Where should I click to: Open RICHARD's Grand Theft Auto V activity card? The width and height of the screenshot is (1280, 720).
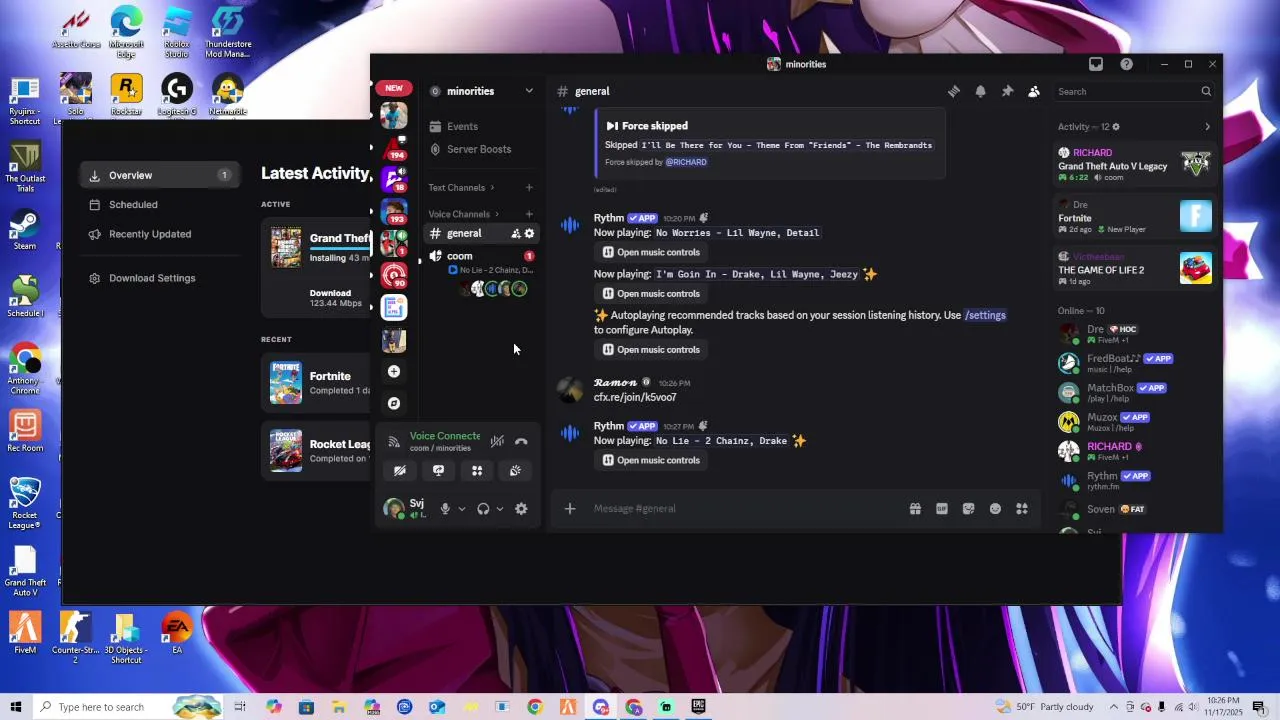tap(1135, 165)
